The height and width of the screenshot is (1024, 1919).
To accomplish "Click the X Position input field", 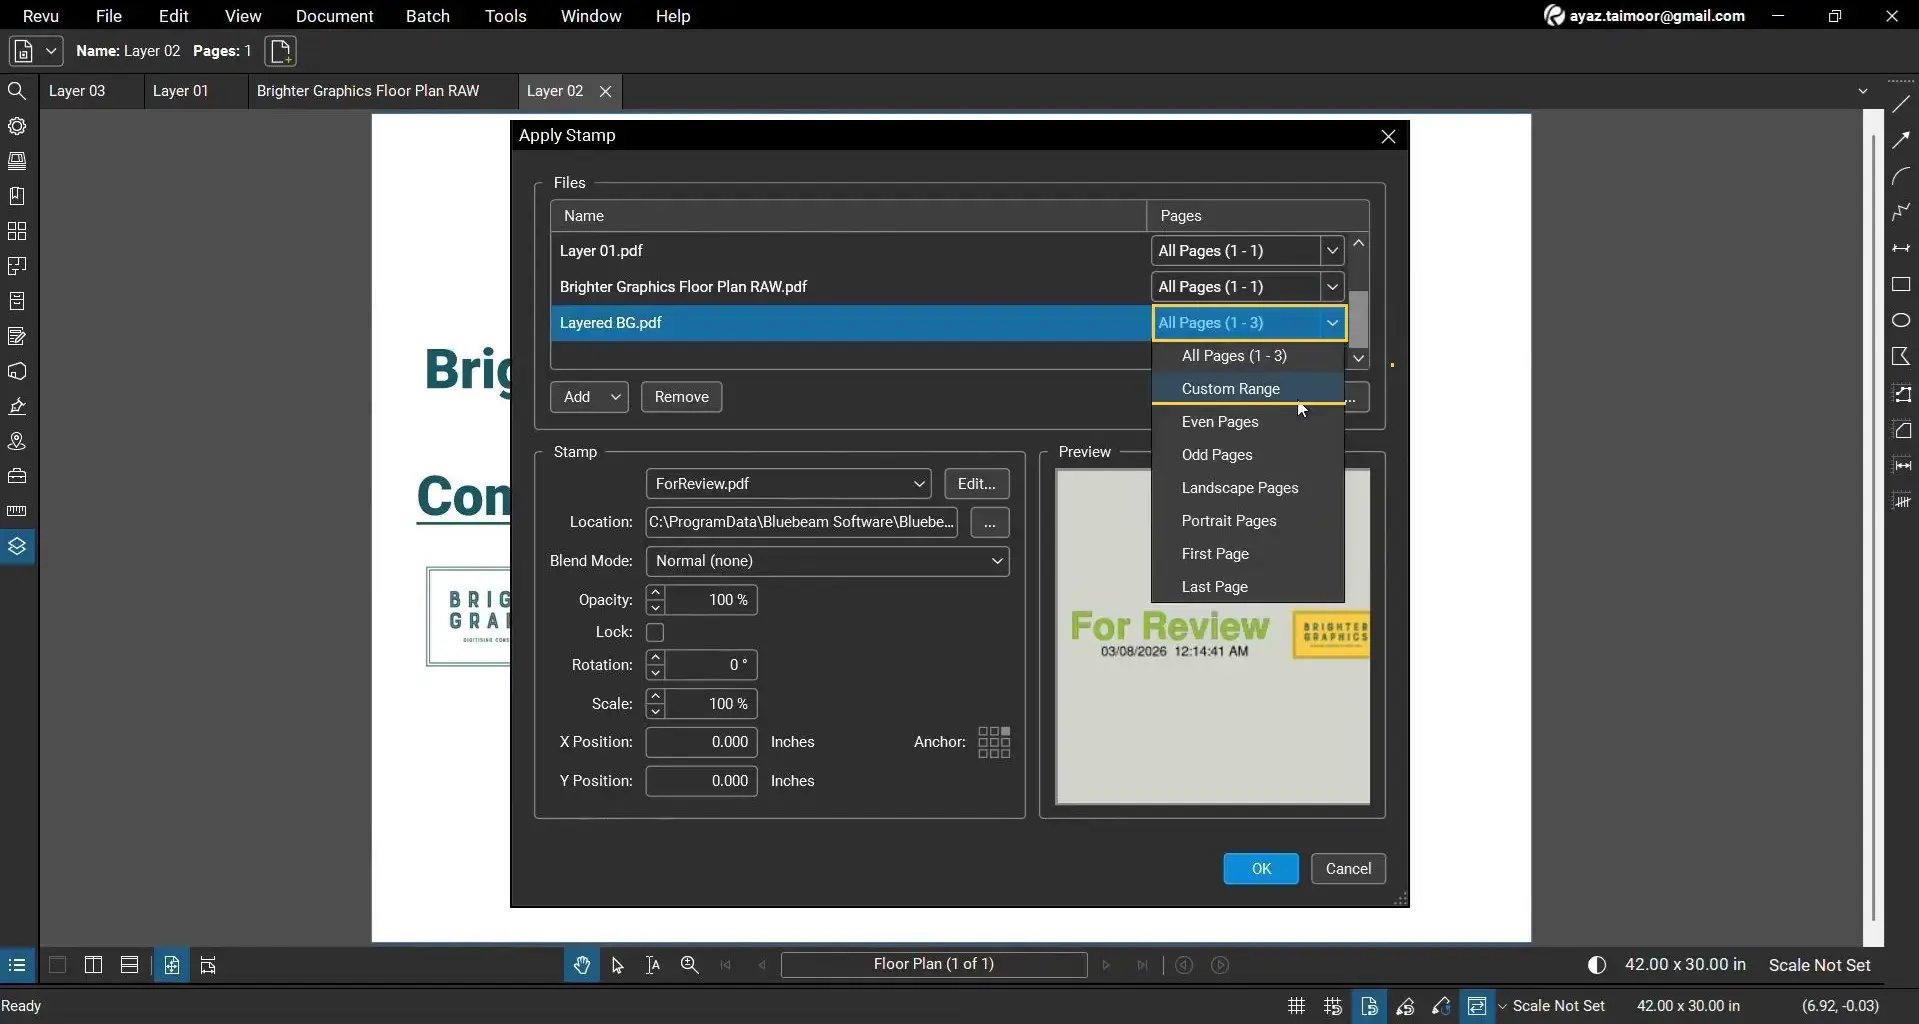I will click(x=701, y=742).
